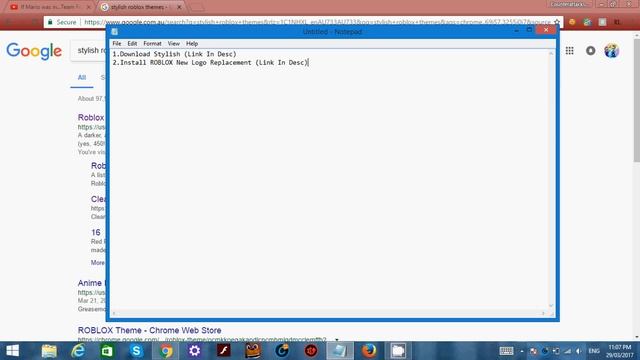The image size is (640, 360).
Task: Click the Secure padlock in Chrome address bar
Action: (x=50, y=22)
